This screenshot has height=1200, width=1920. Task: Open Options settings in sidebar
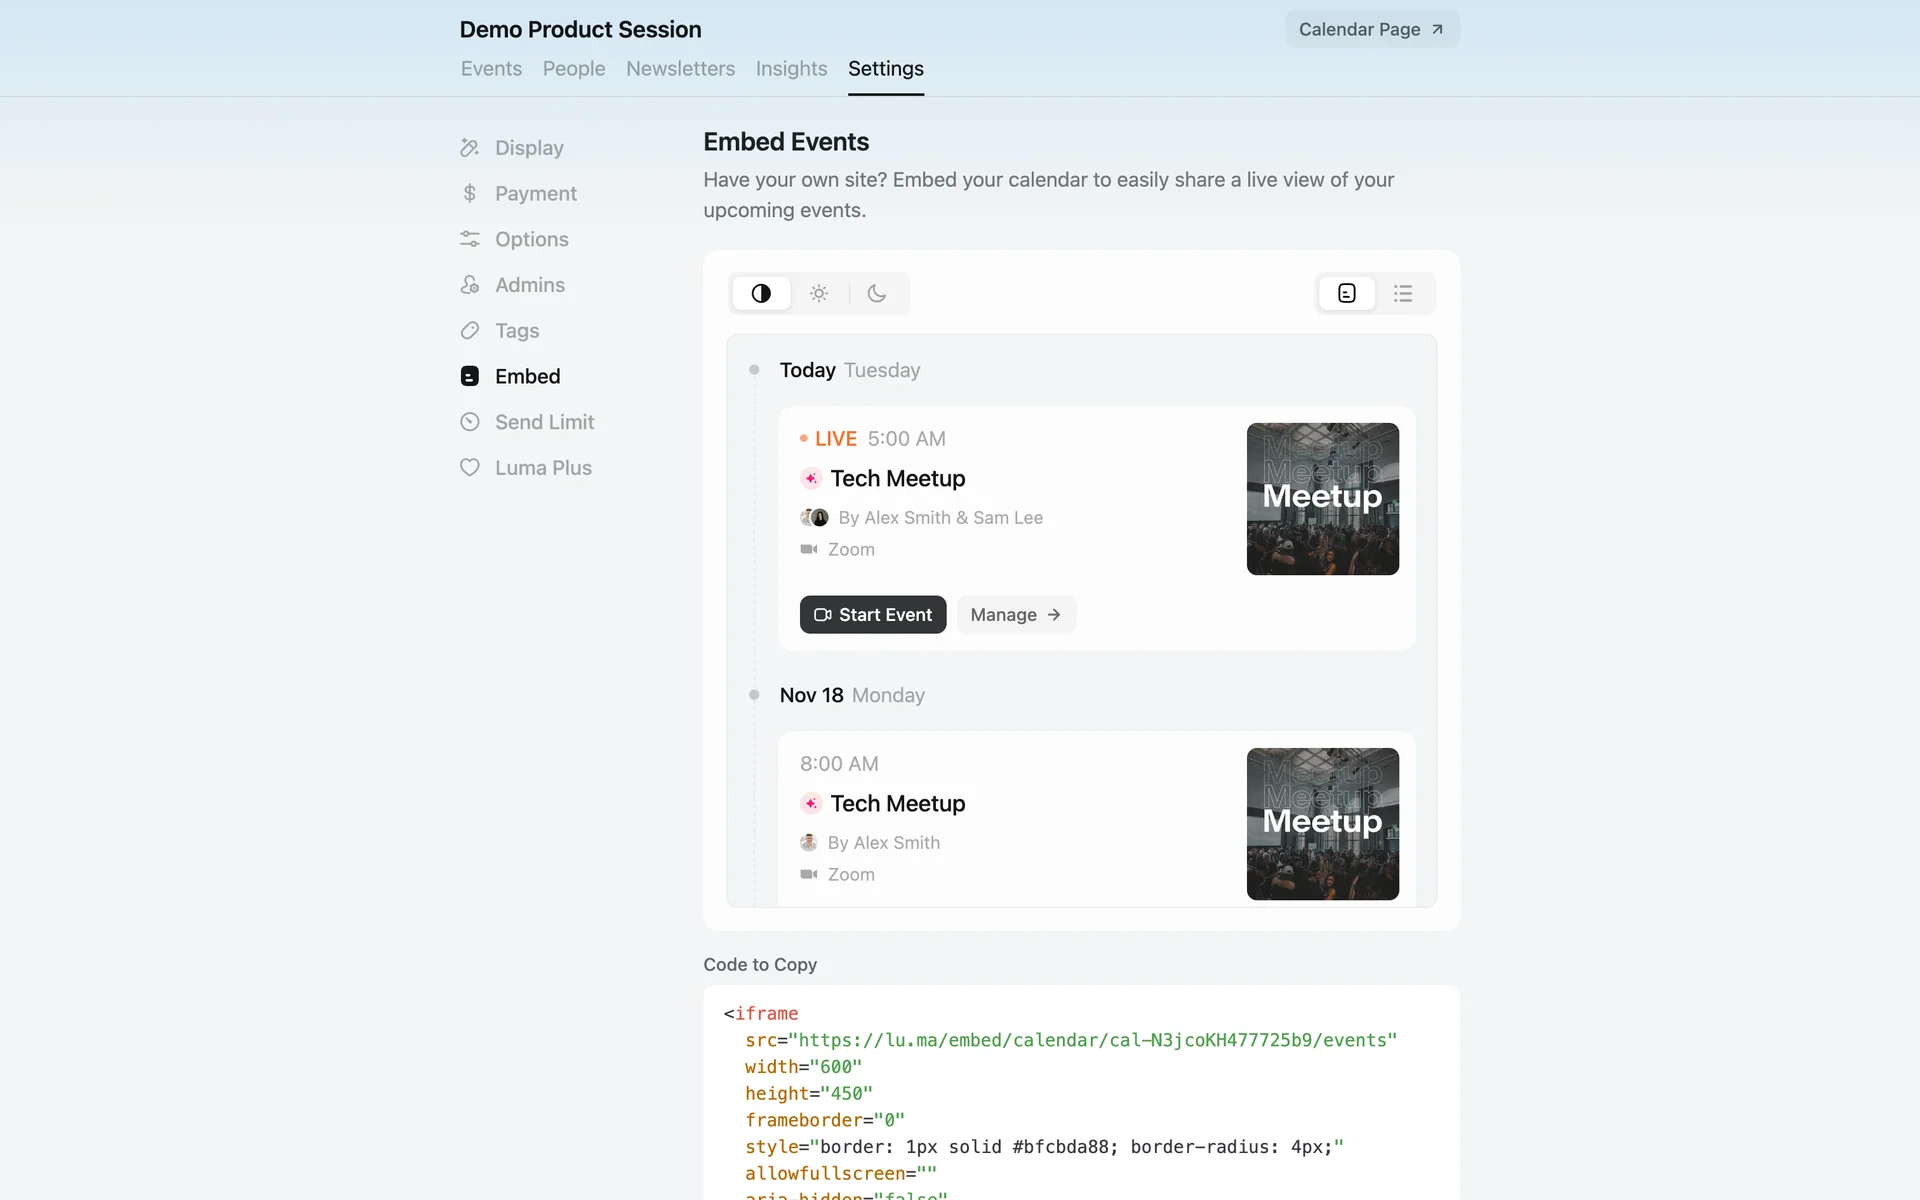pyautogui.click(x=531, y=239)
